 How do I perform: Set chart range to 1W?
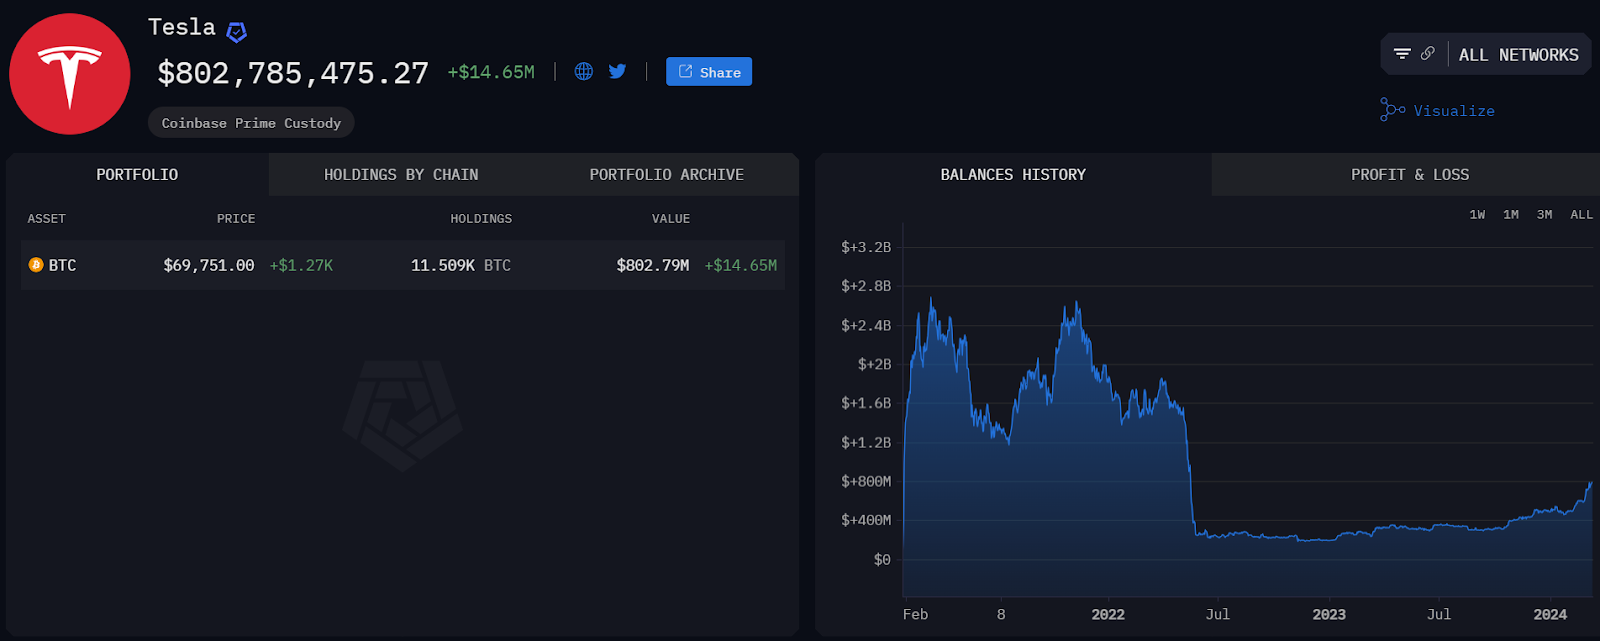coord(1477,214)
